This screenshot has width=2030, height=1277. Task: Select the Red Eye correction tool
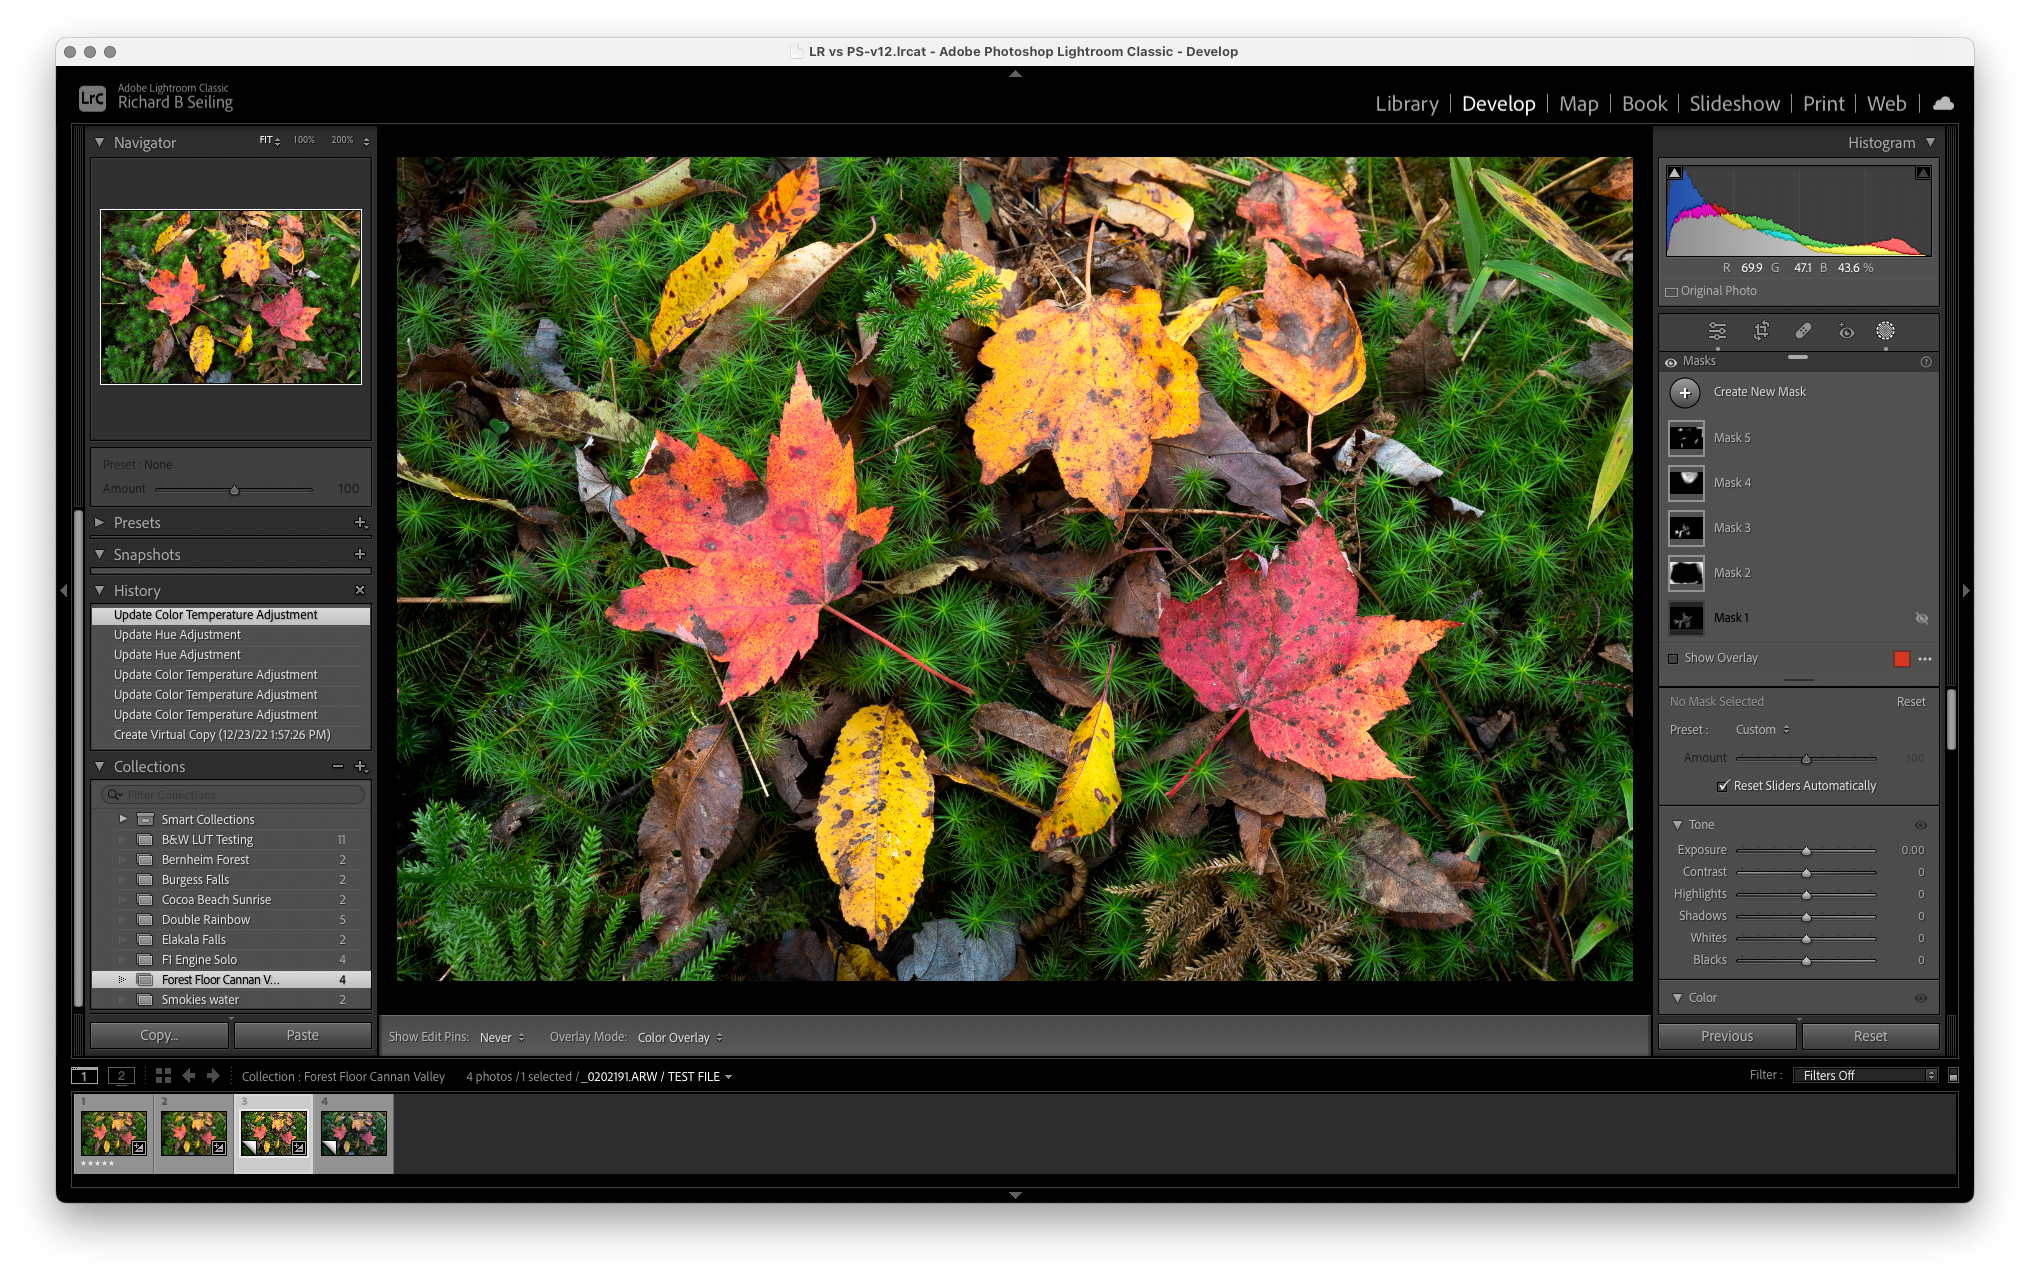(1846, 331)
